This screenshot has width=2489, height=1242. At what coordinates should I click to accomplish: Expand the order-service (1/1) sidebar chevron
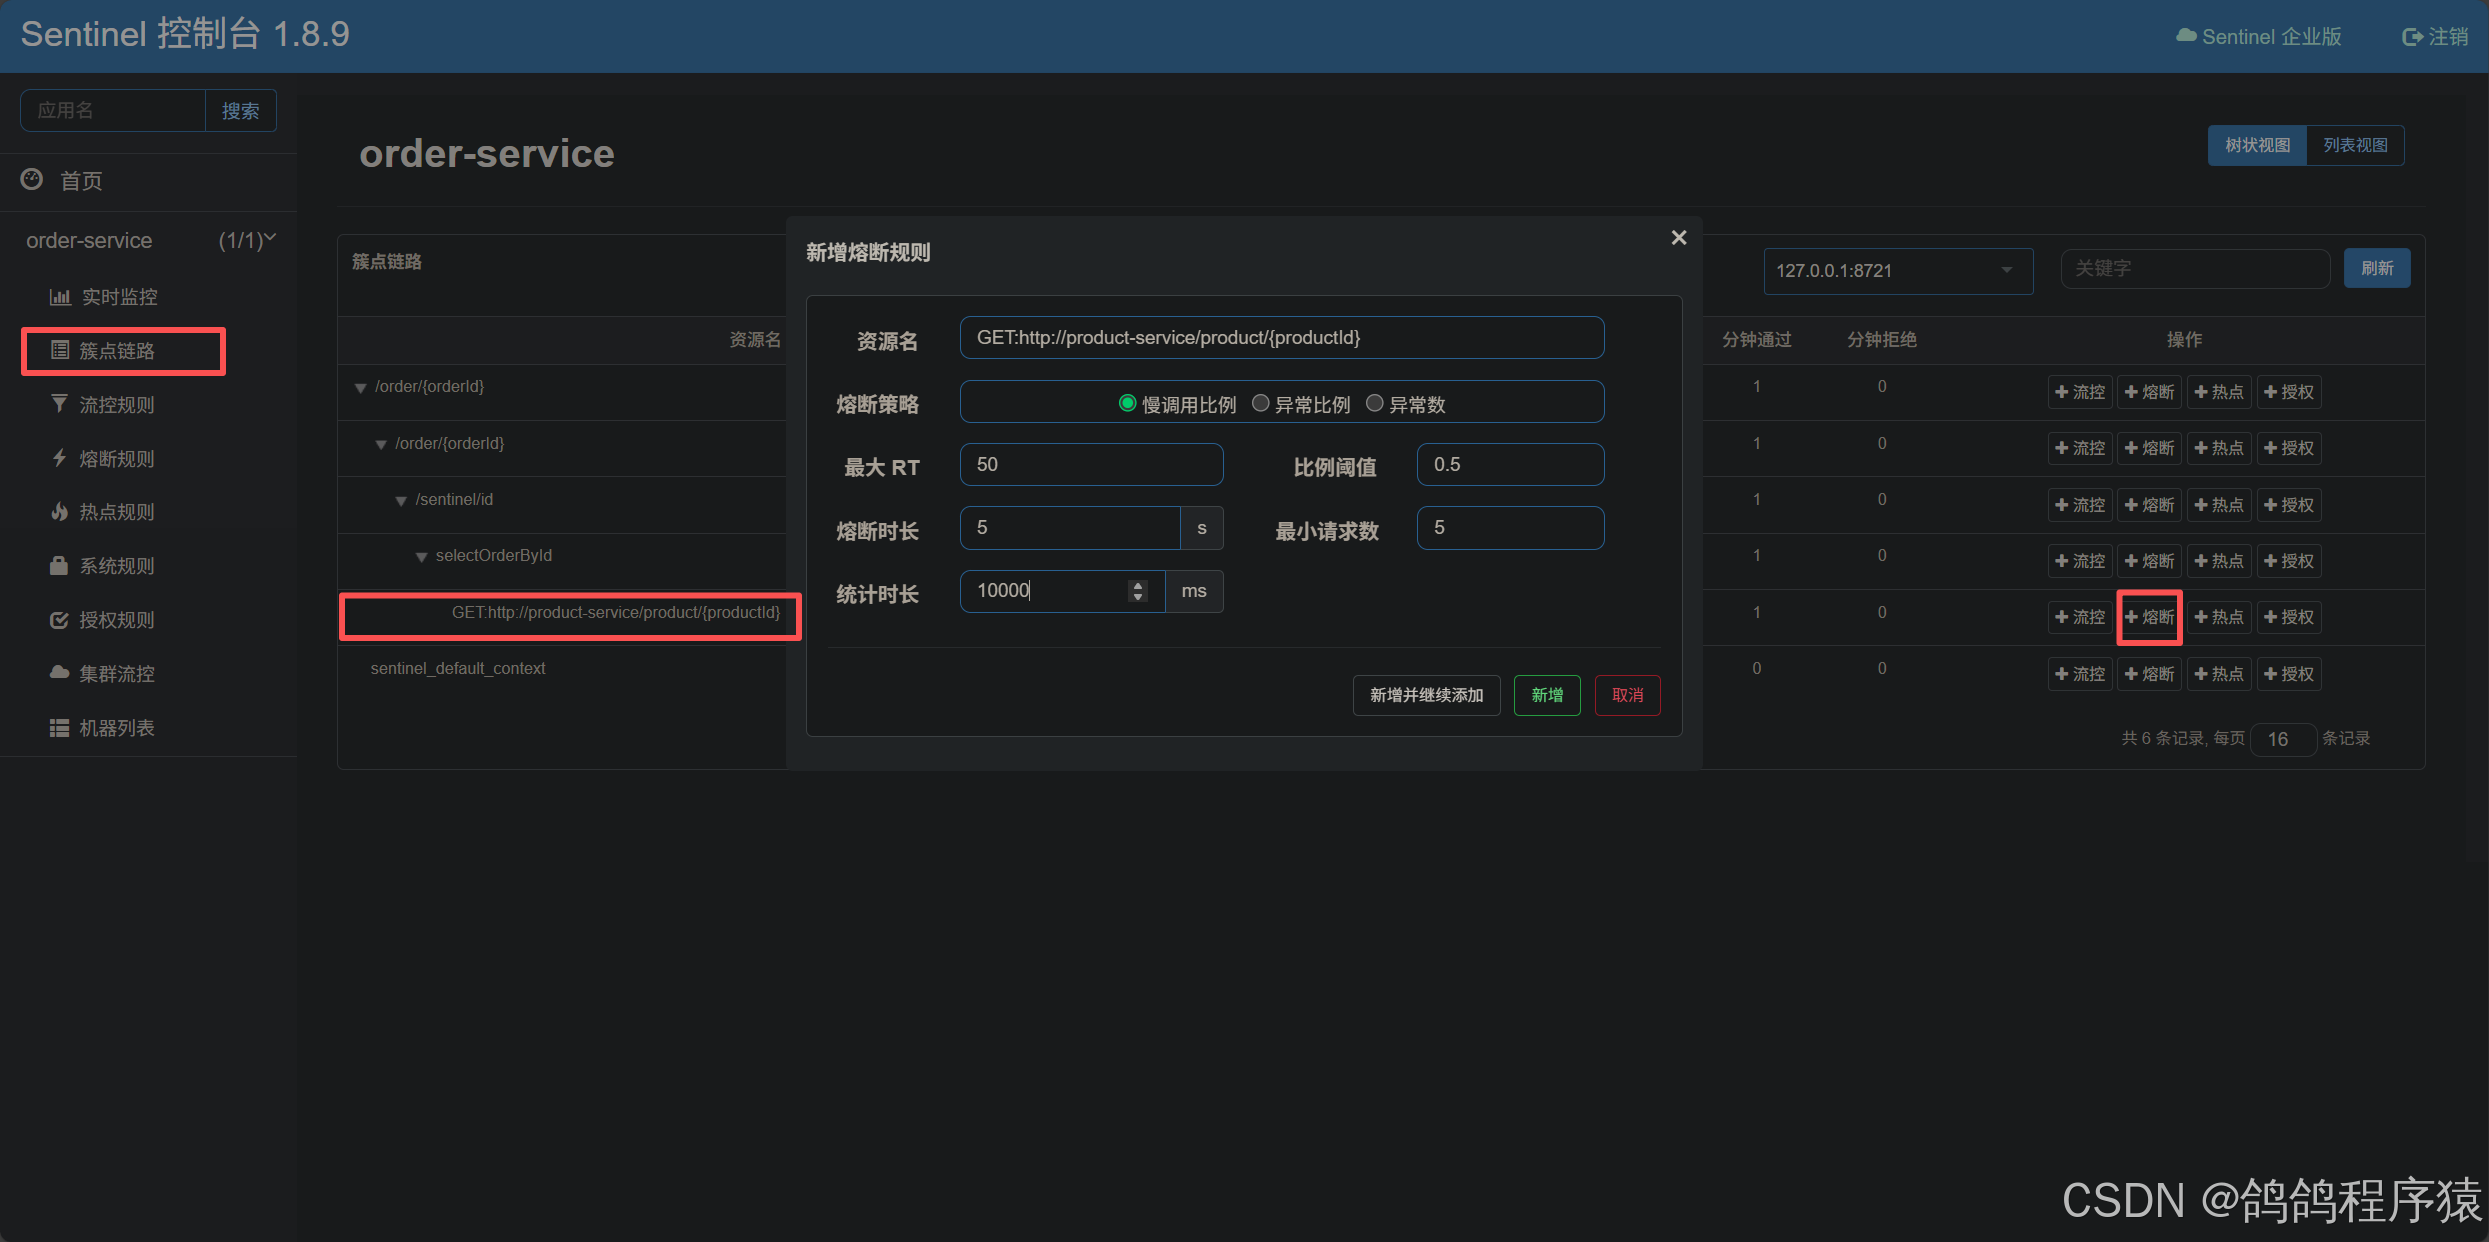click(270, 238)
